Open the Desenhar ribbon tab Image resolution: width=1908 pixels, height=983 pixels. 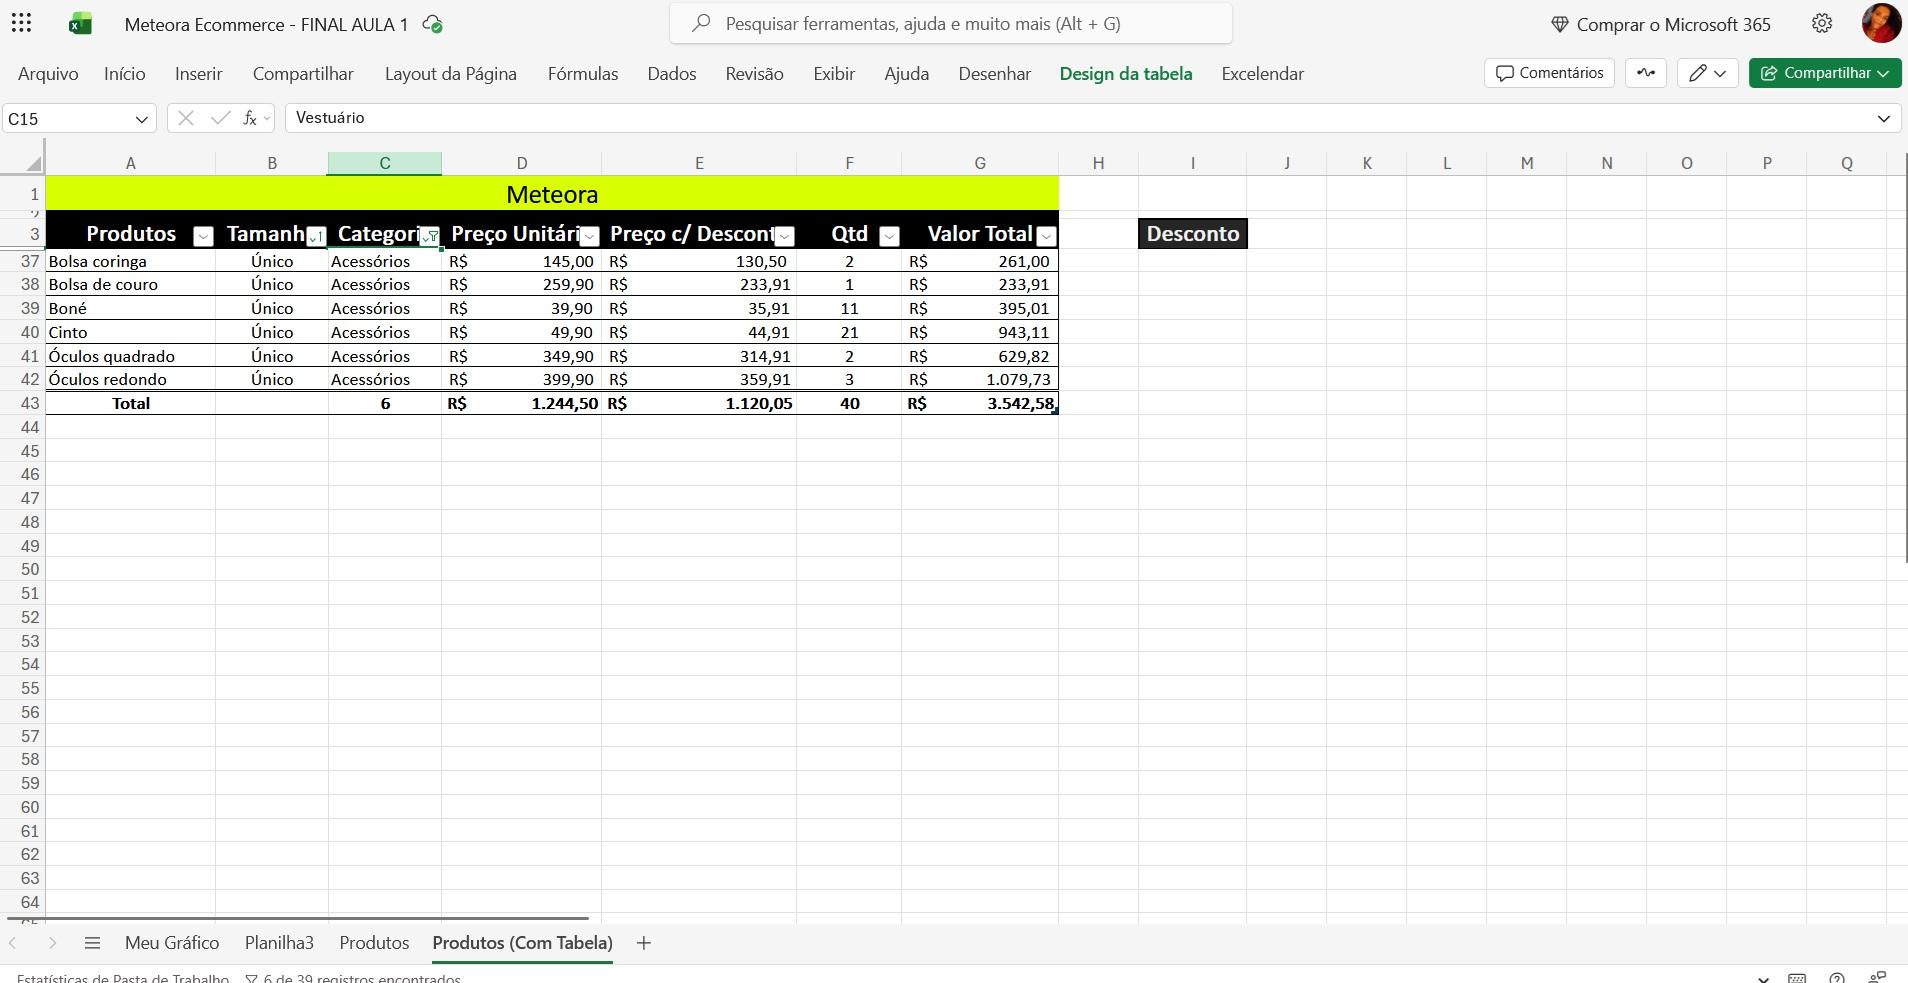click(995, 74)
